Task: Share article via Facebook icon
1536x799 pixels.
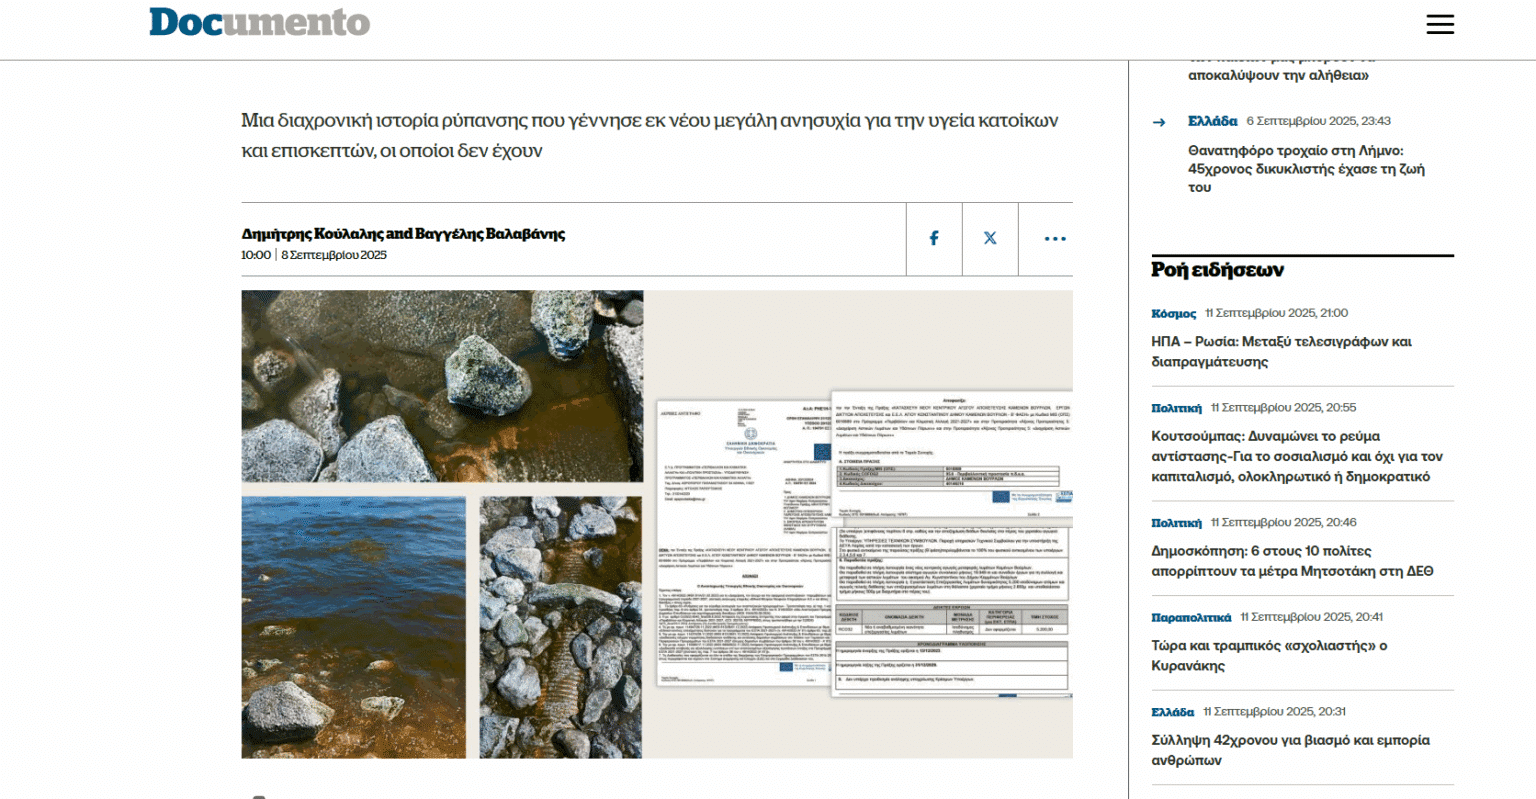Action: [934, 239]
